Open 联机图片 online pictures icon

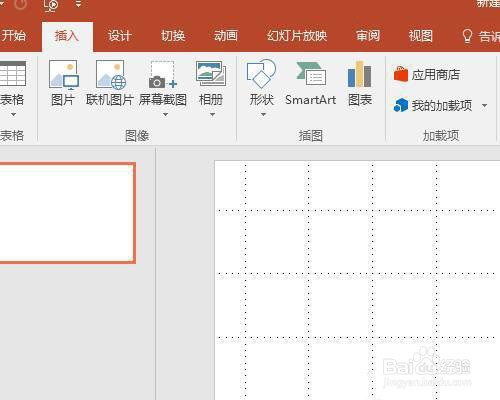coord(111,75)
